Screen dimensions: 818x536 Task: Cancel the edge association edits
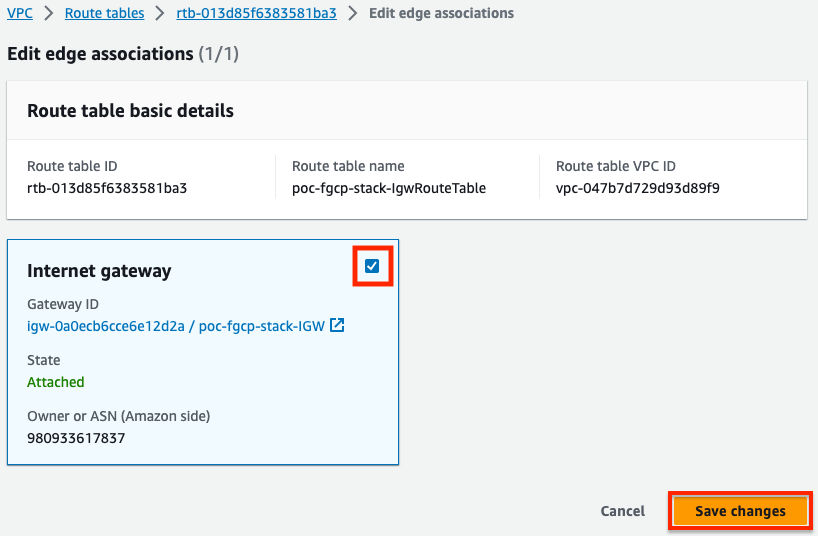[622, 511]
